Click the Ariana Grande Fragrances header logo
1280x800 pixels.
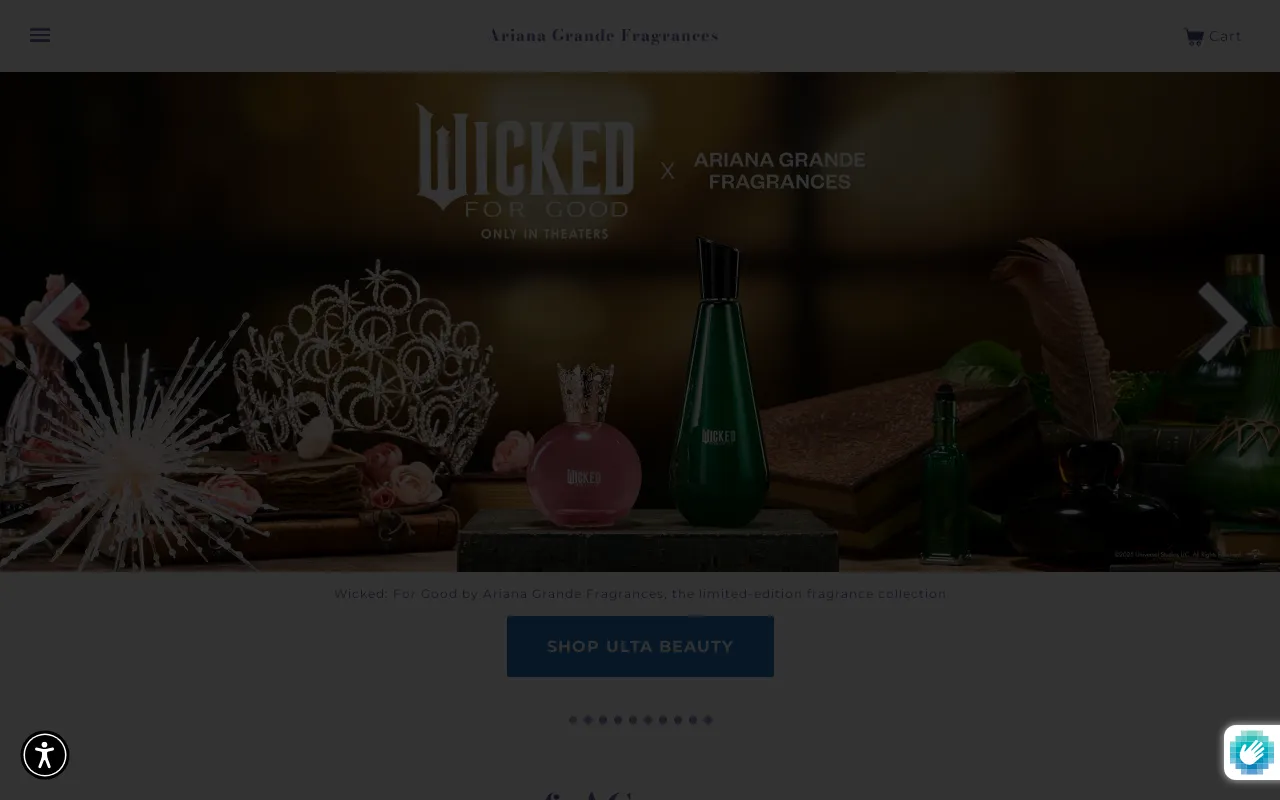coord(604,36)
